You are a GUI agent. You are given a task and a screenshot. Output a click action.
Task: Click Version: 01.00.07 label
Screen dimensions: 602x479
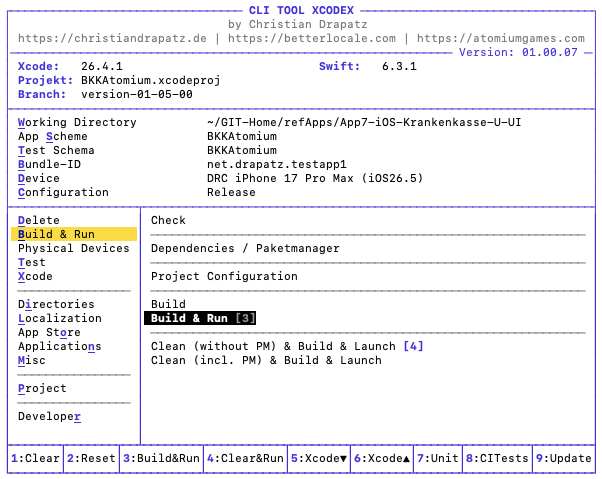pyautogui.click(x=518, y=52)
